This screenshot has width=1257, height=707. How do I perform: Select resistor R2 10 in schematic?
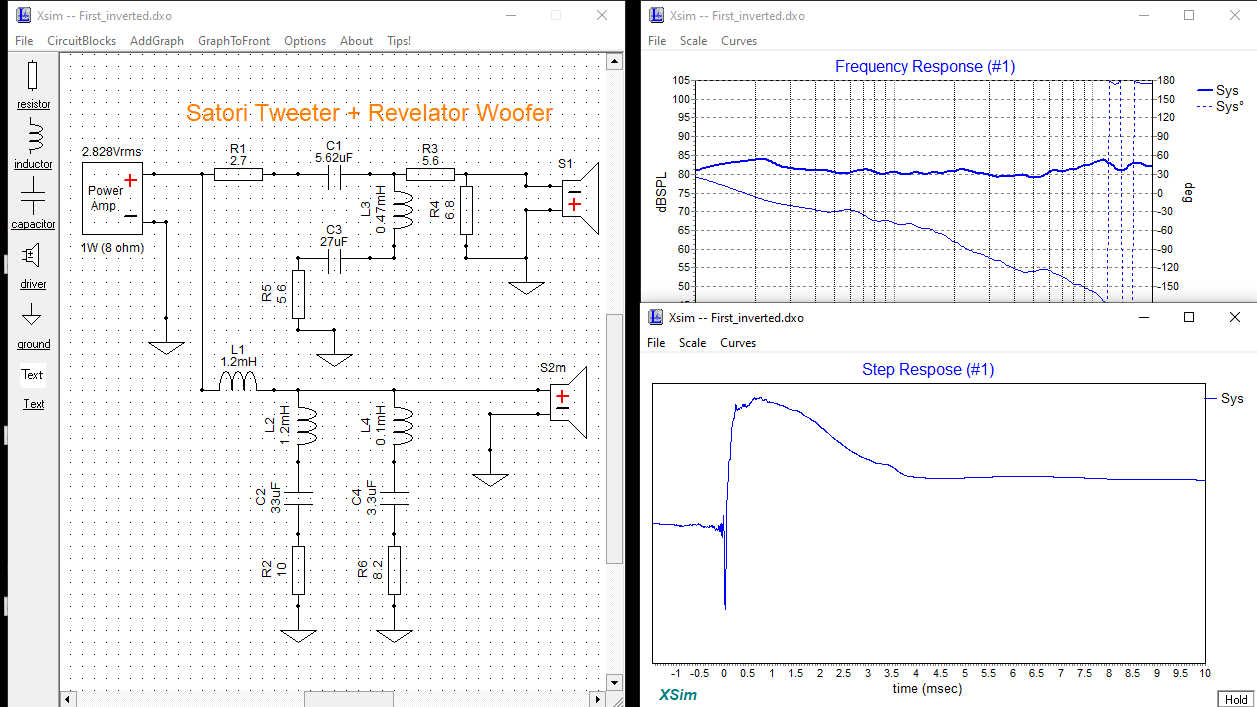coord(298,570)
